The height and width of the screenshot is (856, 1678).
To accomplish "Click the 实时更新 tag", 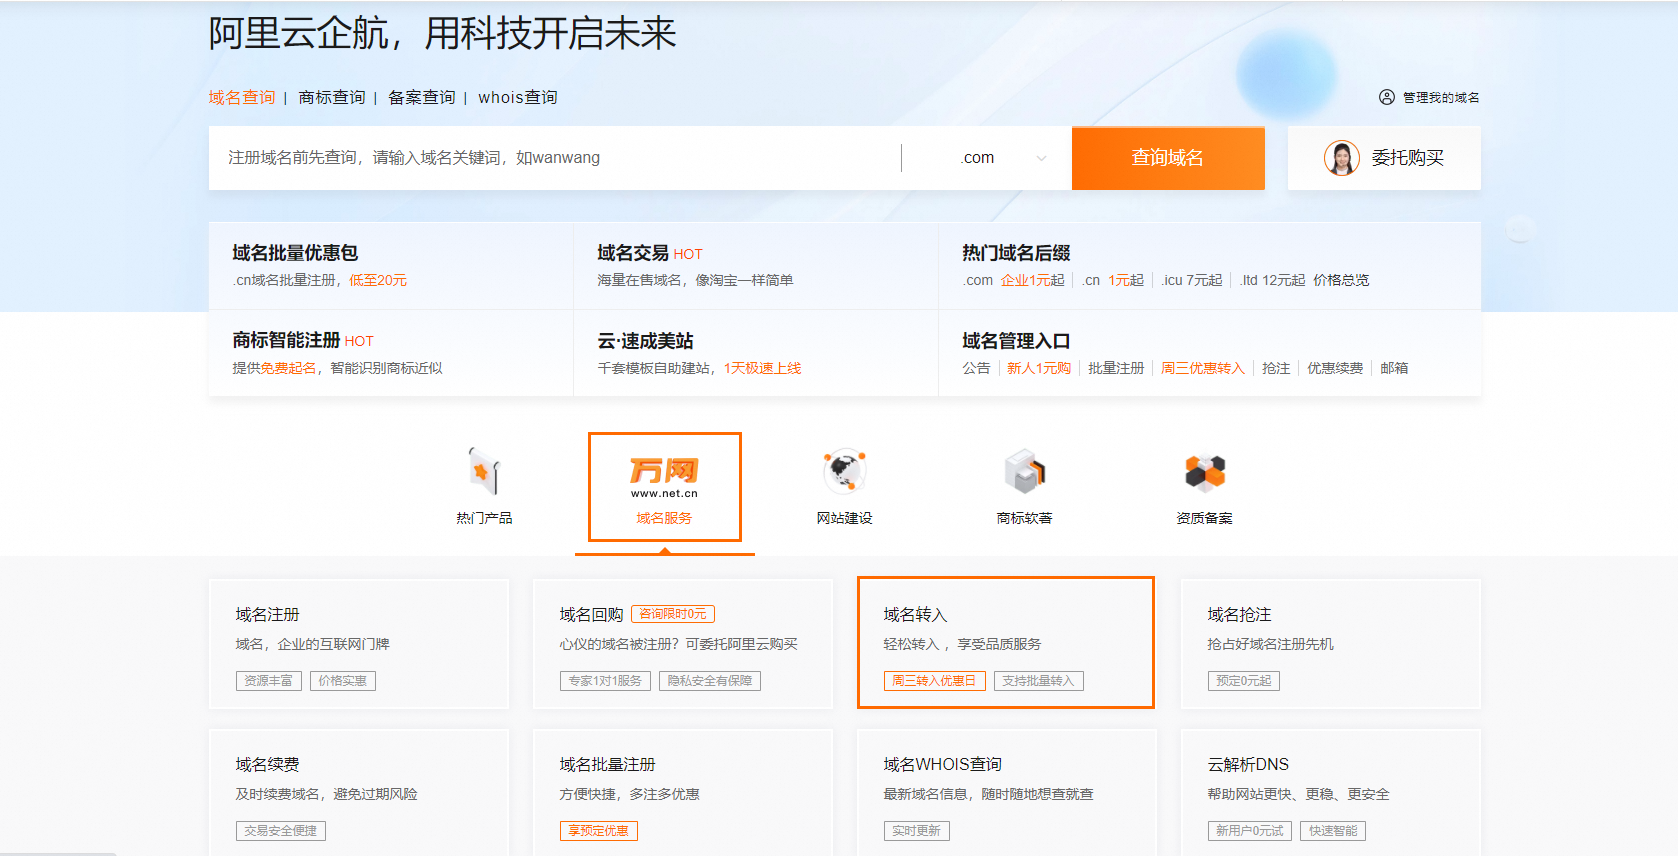I will [917, 831].
